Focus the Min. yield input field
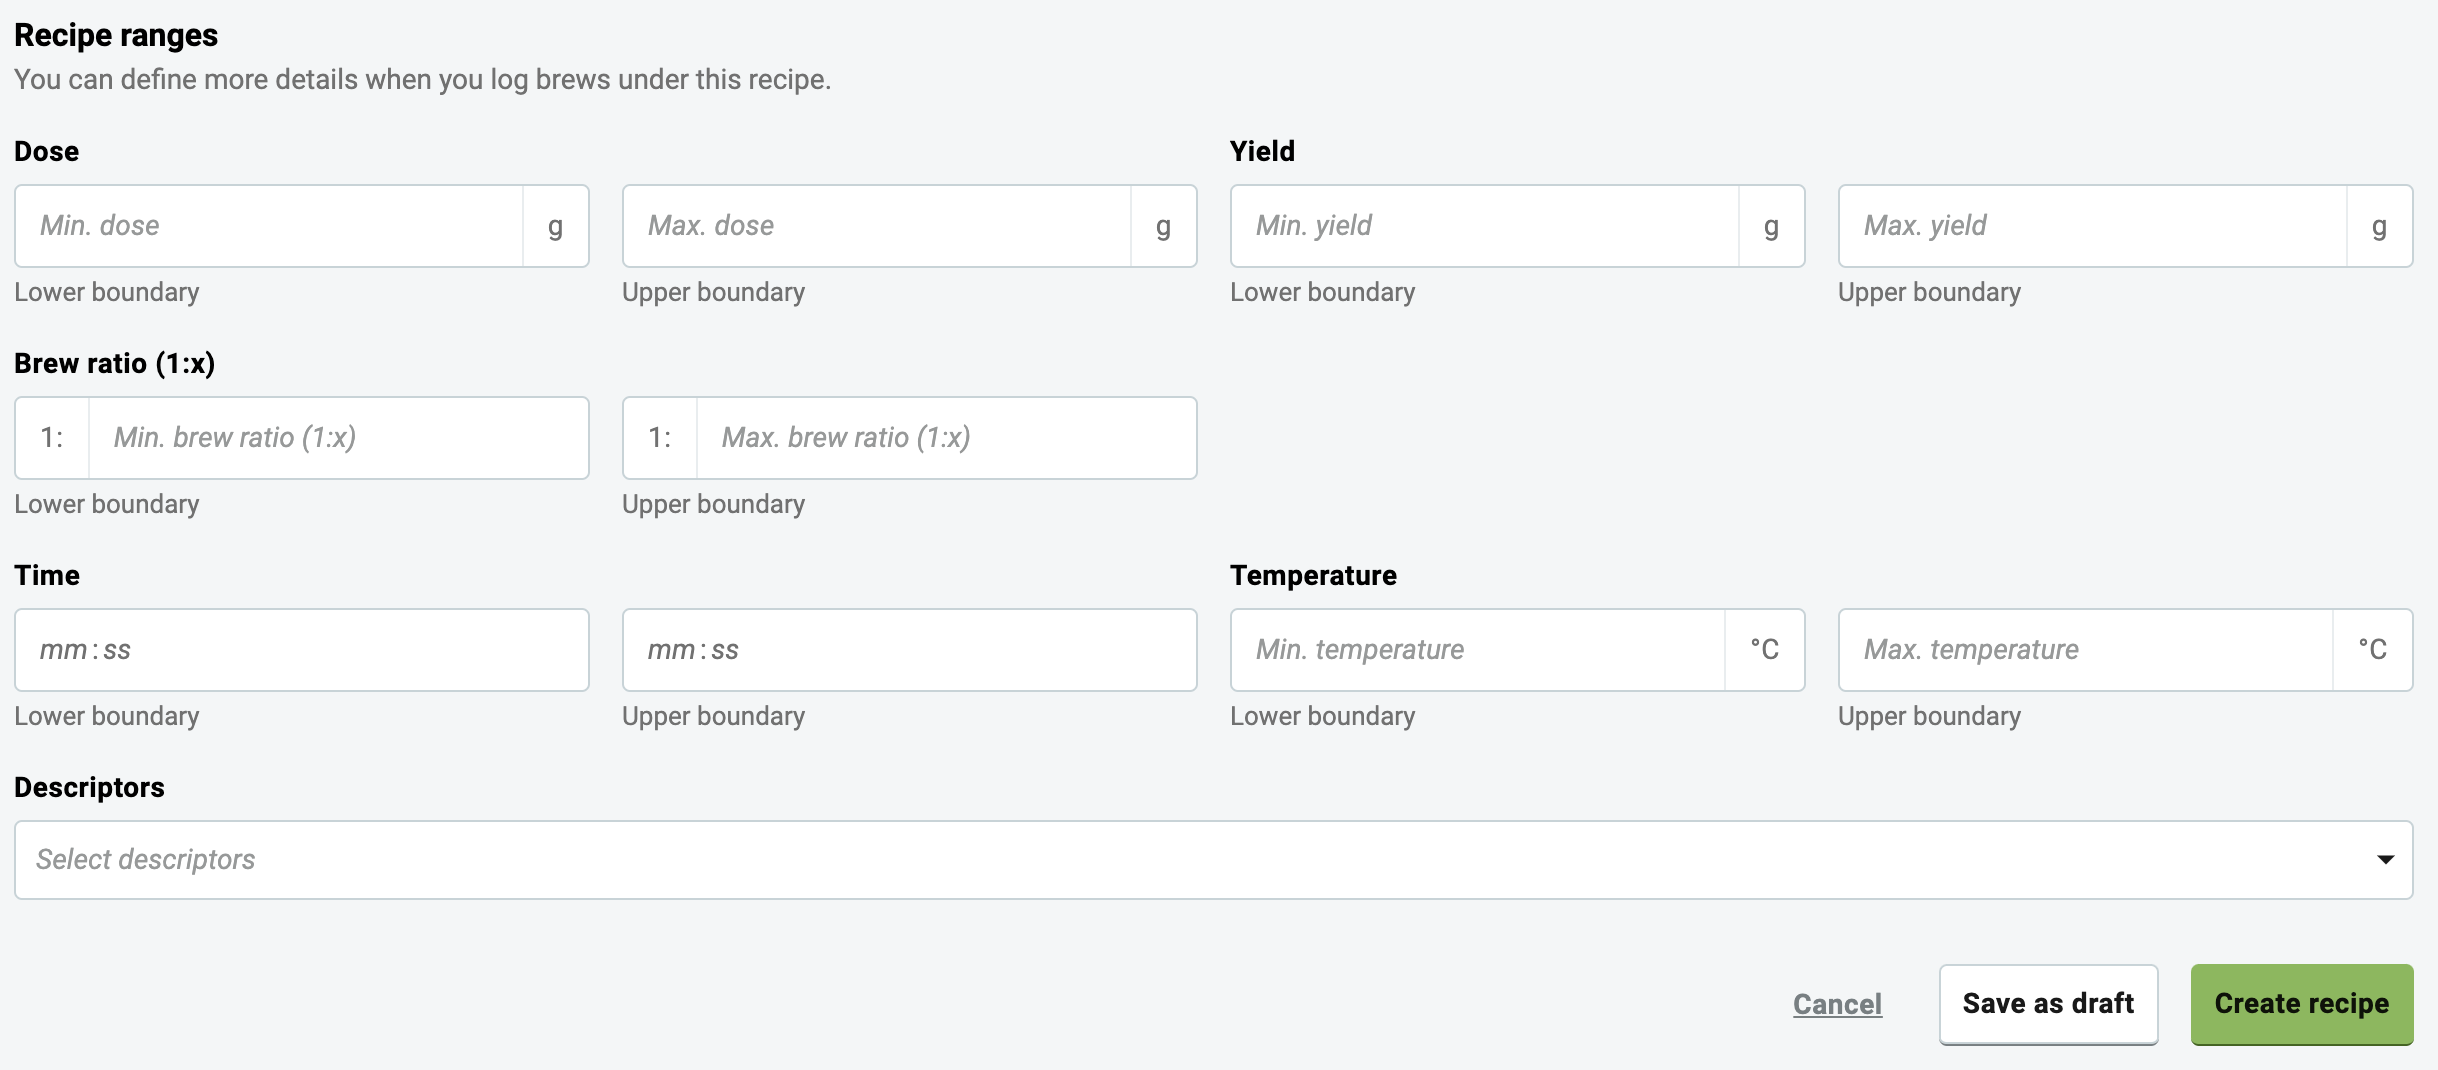The width and height of the screenshot is (2438, 1070). pos(1485,226)
